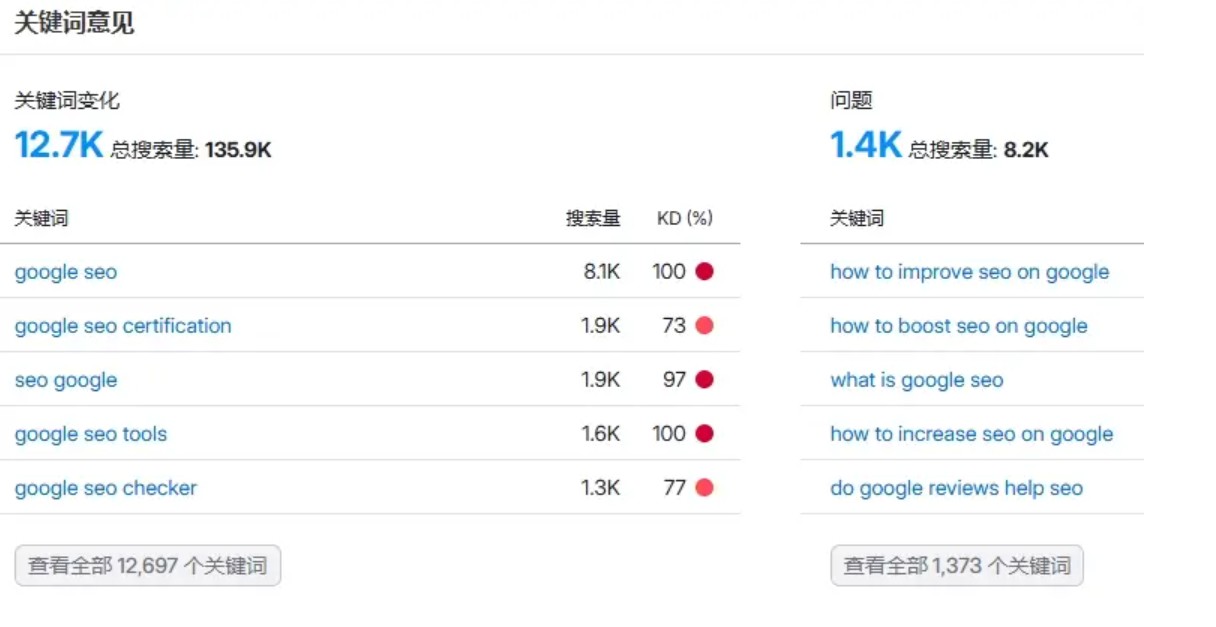
Task: Click the KD dot for 'google seo checker'
Action: coord(704,487)
